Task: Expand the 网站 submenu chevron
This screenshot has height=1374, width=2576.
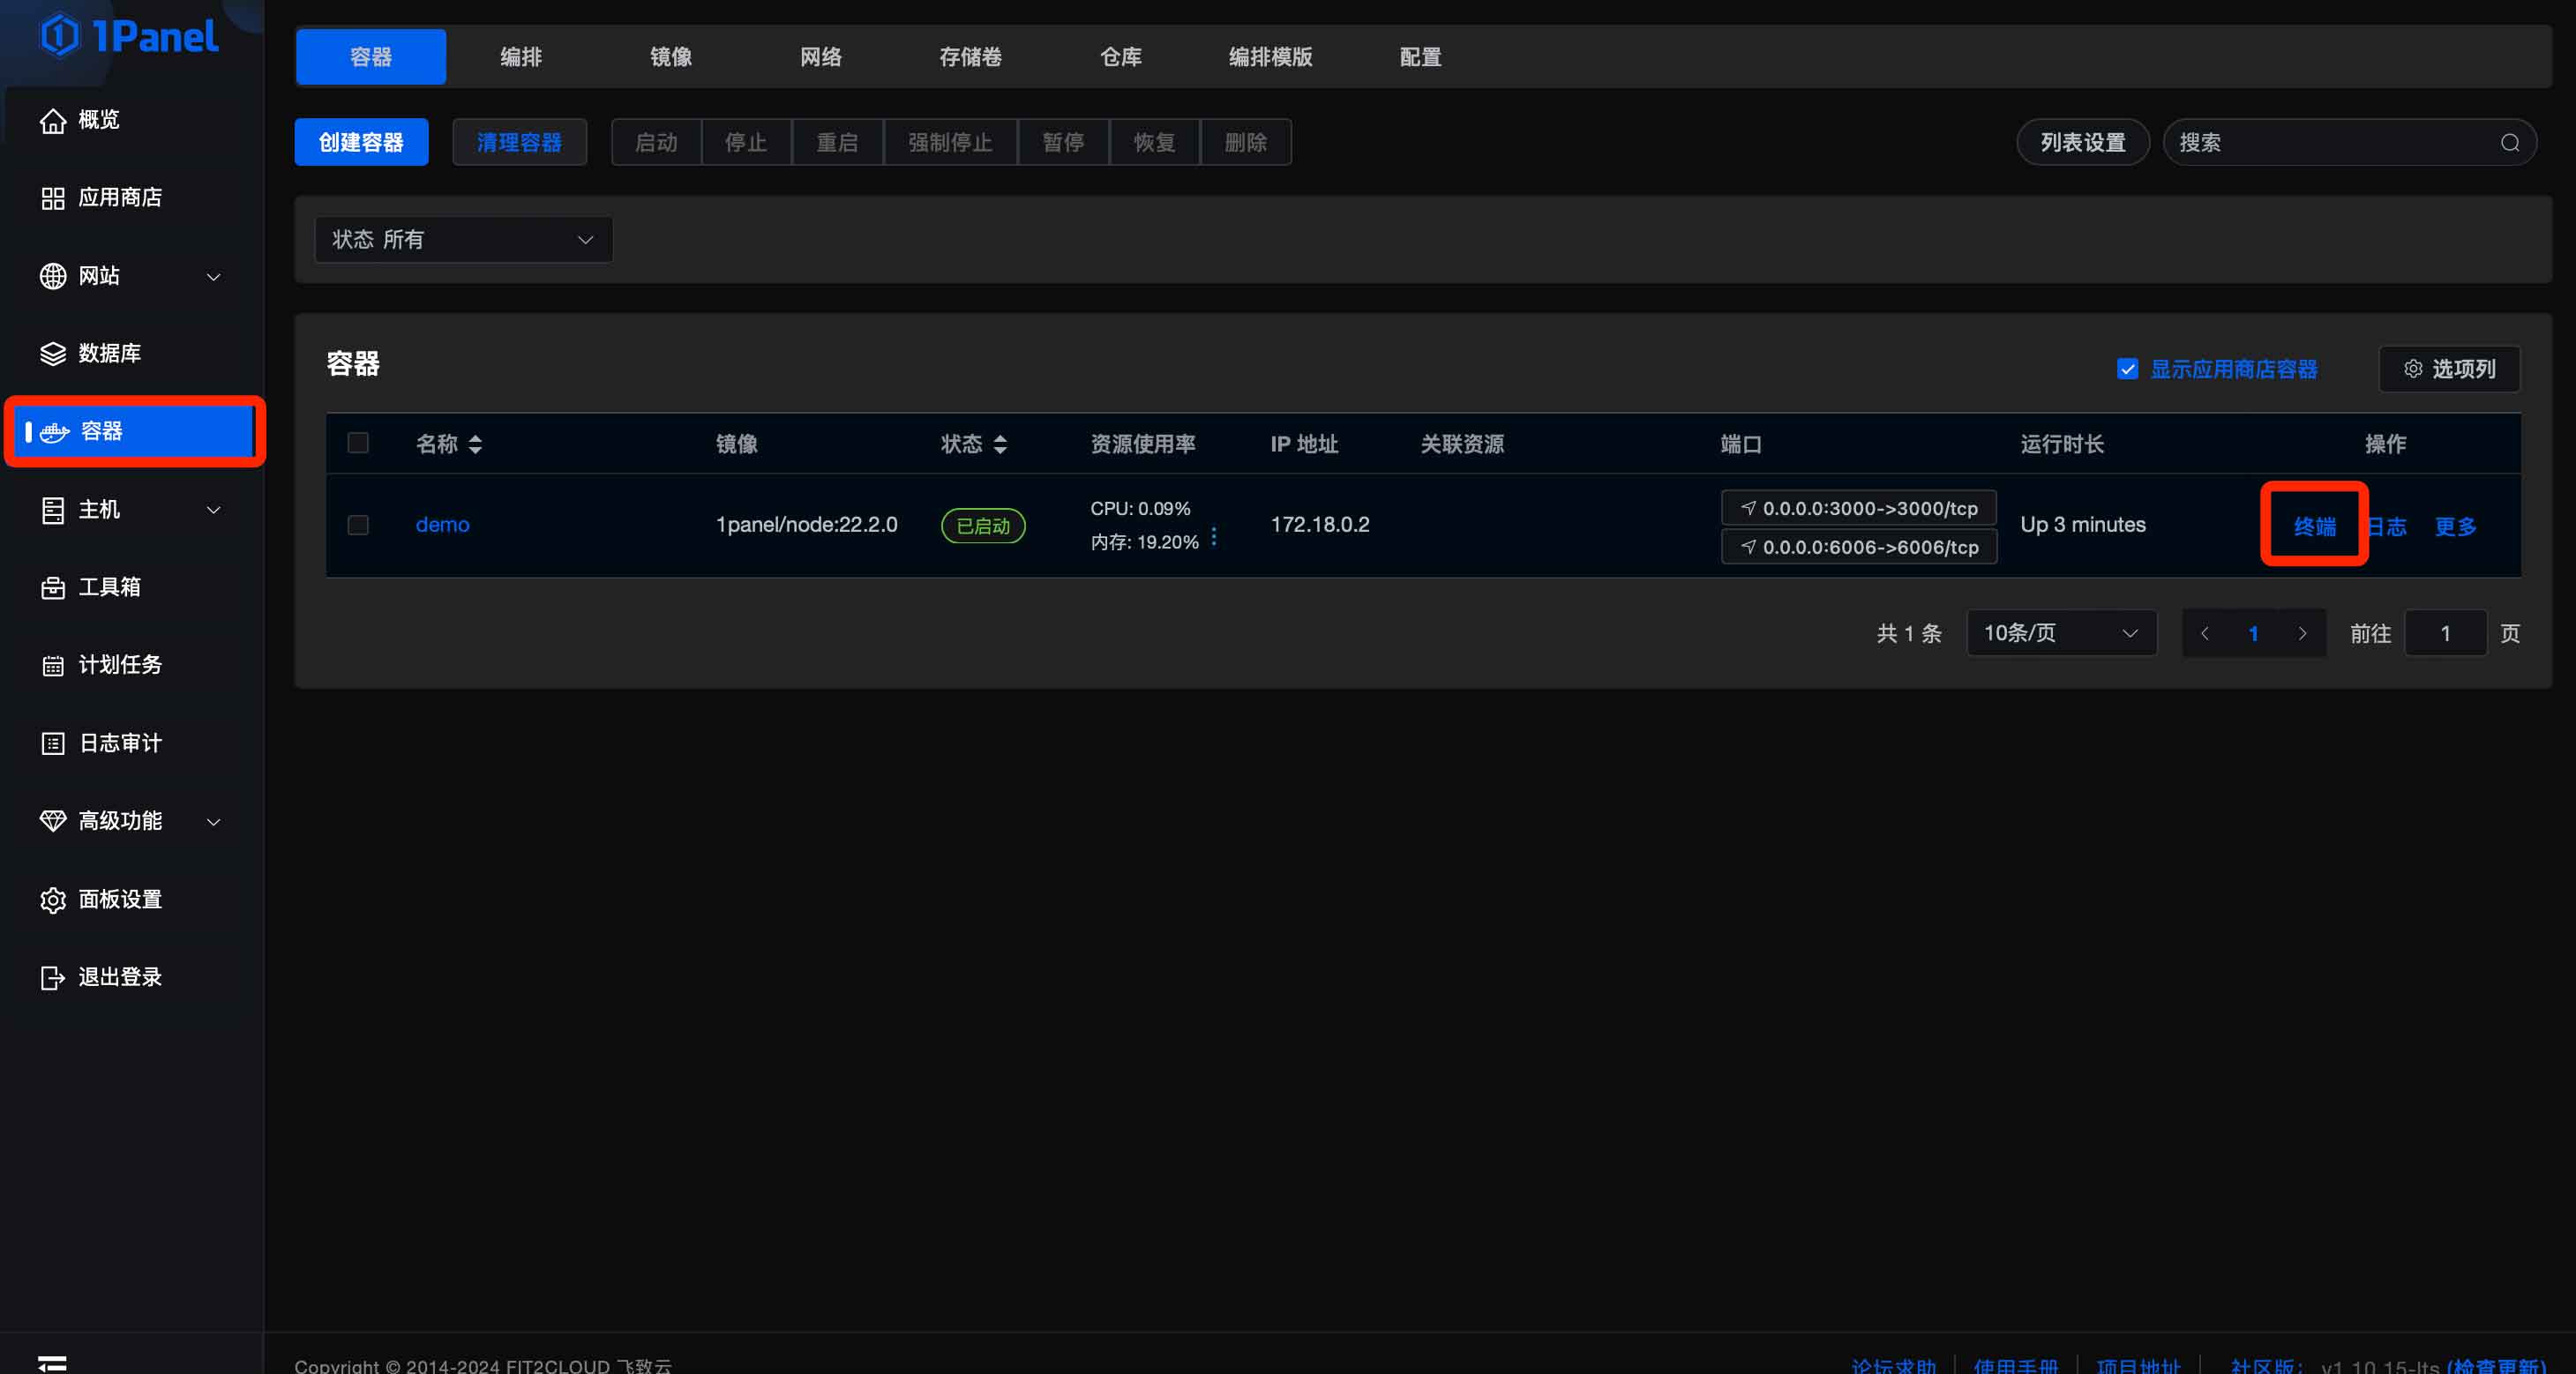Action: (213, 277)
